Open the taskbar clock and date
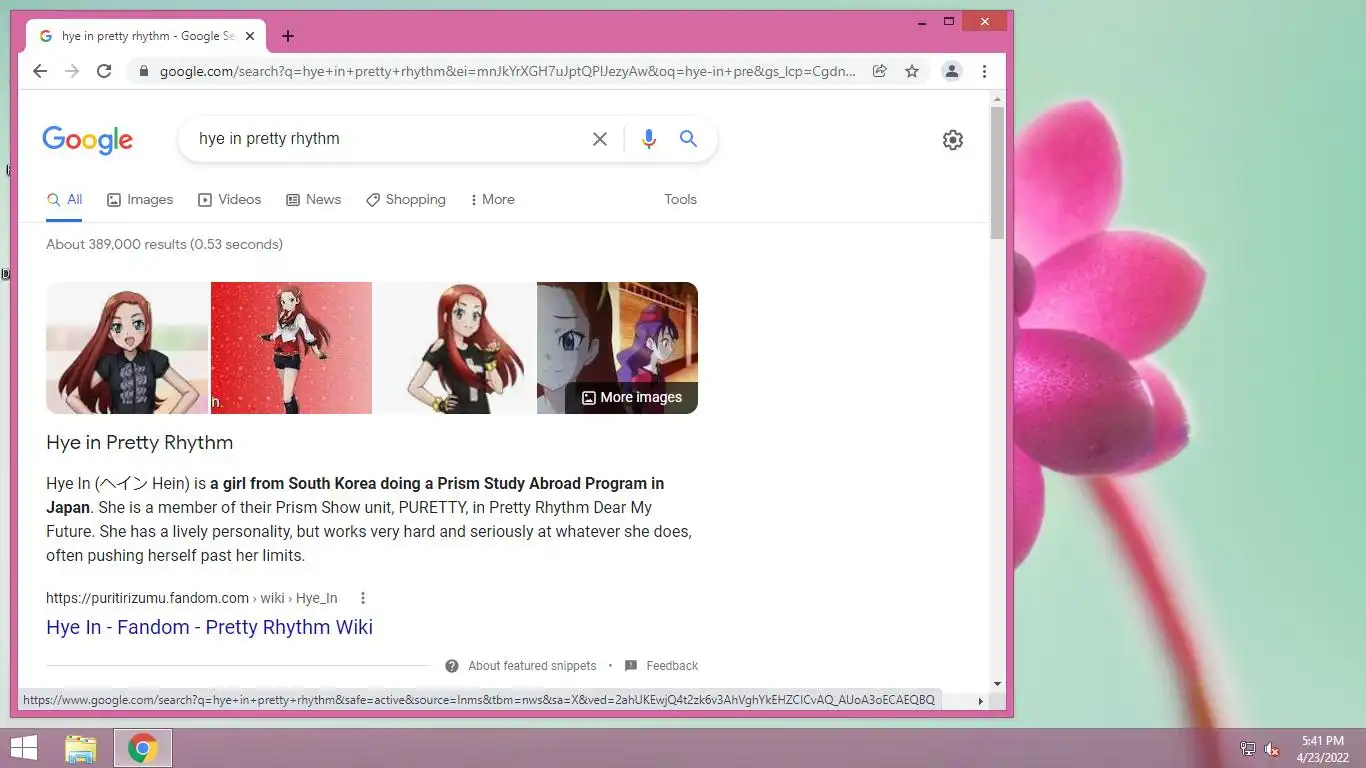The width and height of the screenshot is (1366, 768). pyautogui.click(x=1322, y=749)
